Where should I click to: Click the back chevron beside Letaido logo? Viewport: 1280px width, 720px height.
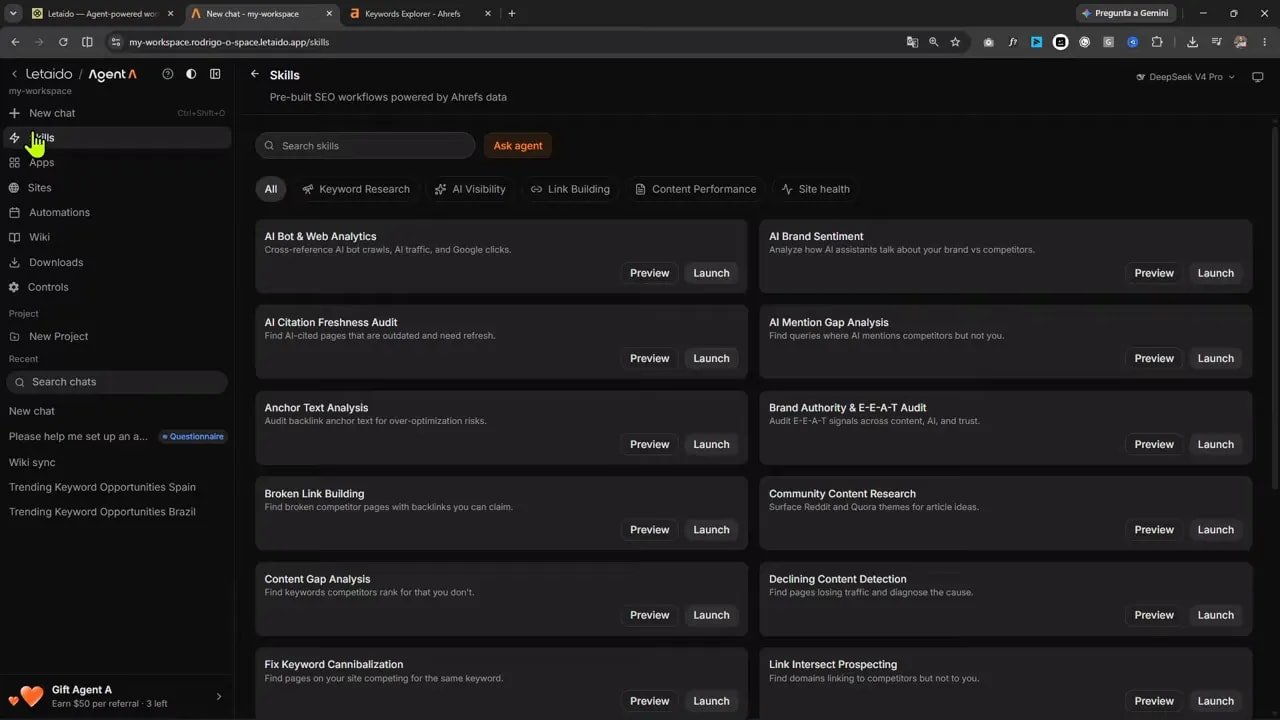tap(14, 74)
